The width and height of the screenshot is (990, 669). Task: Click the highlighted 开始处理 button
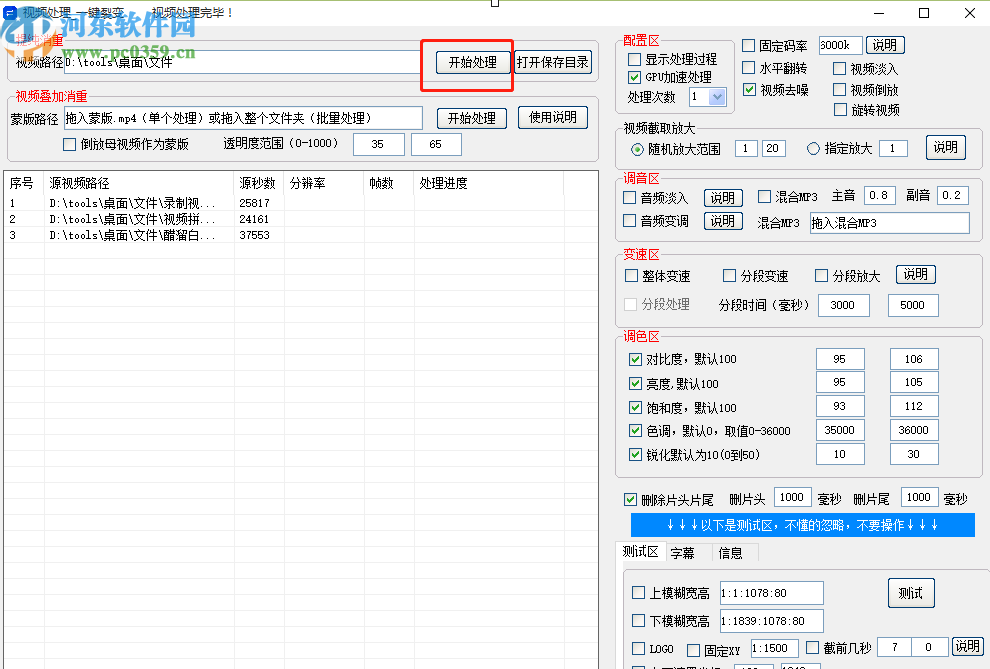(471, 61)
